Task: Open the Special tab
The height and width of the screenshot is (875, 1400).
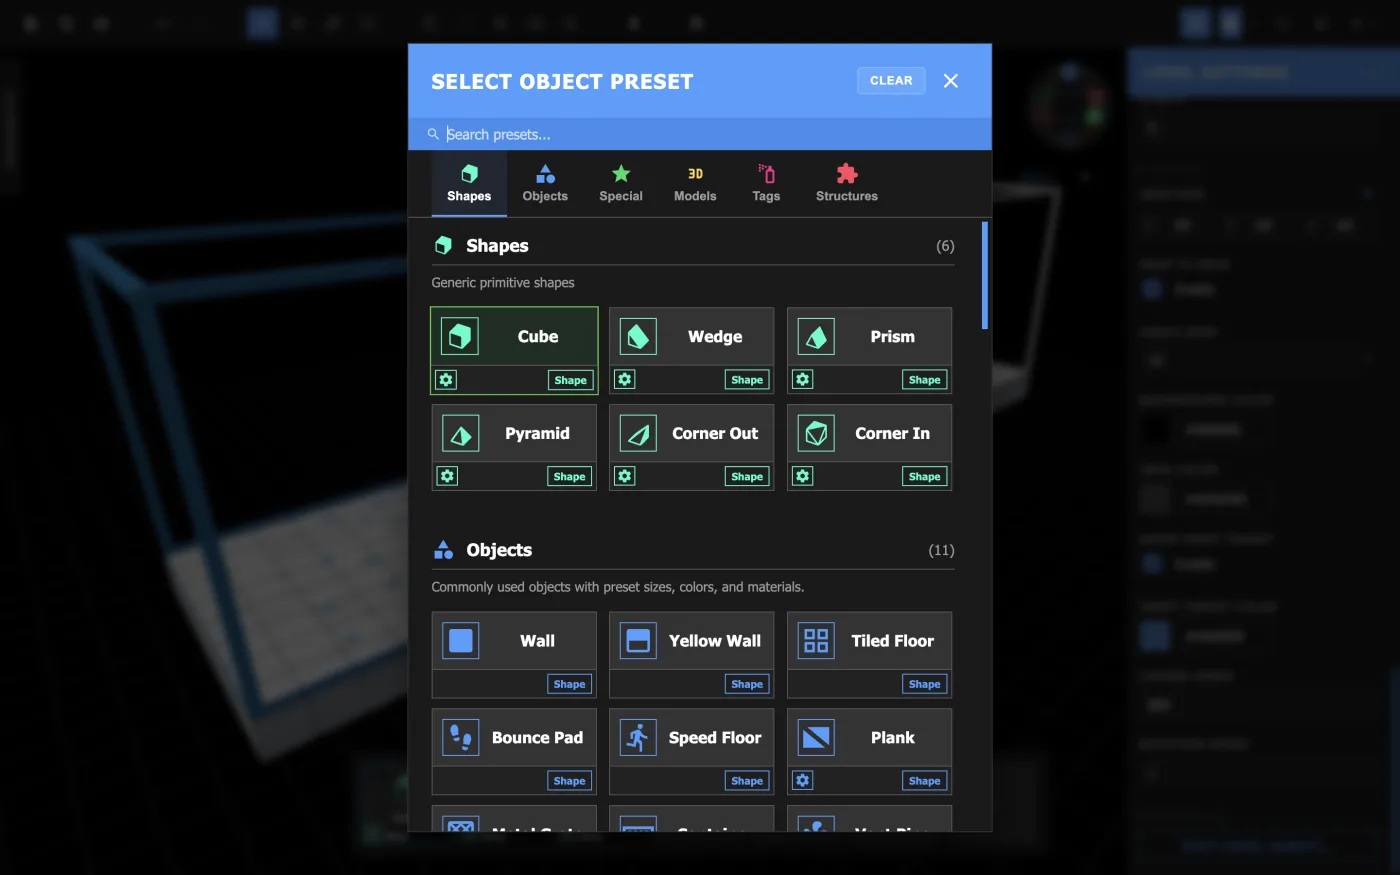Action: 621,184
